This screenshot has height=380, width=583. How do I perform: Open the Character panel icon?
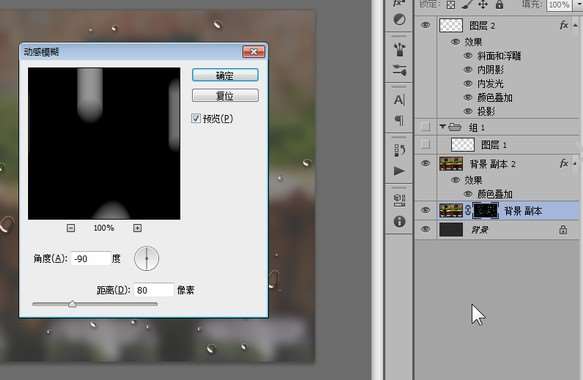tap(399, 100)
